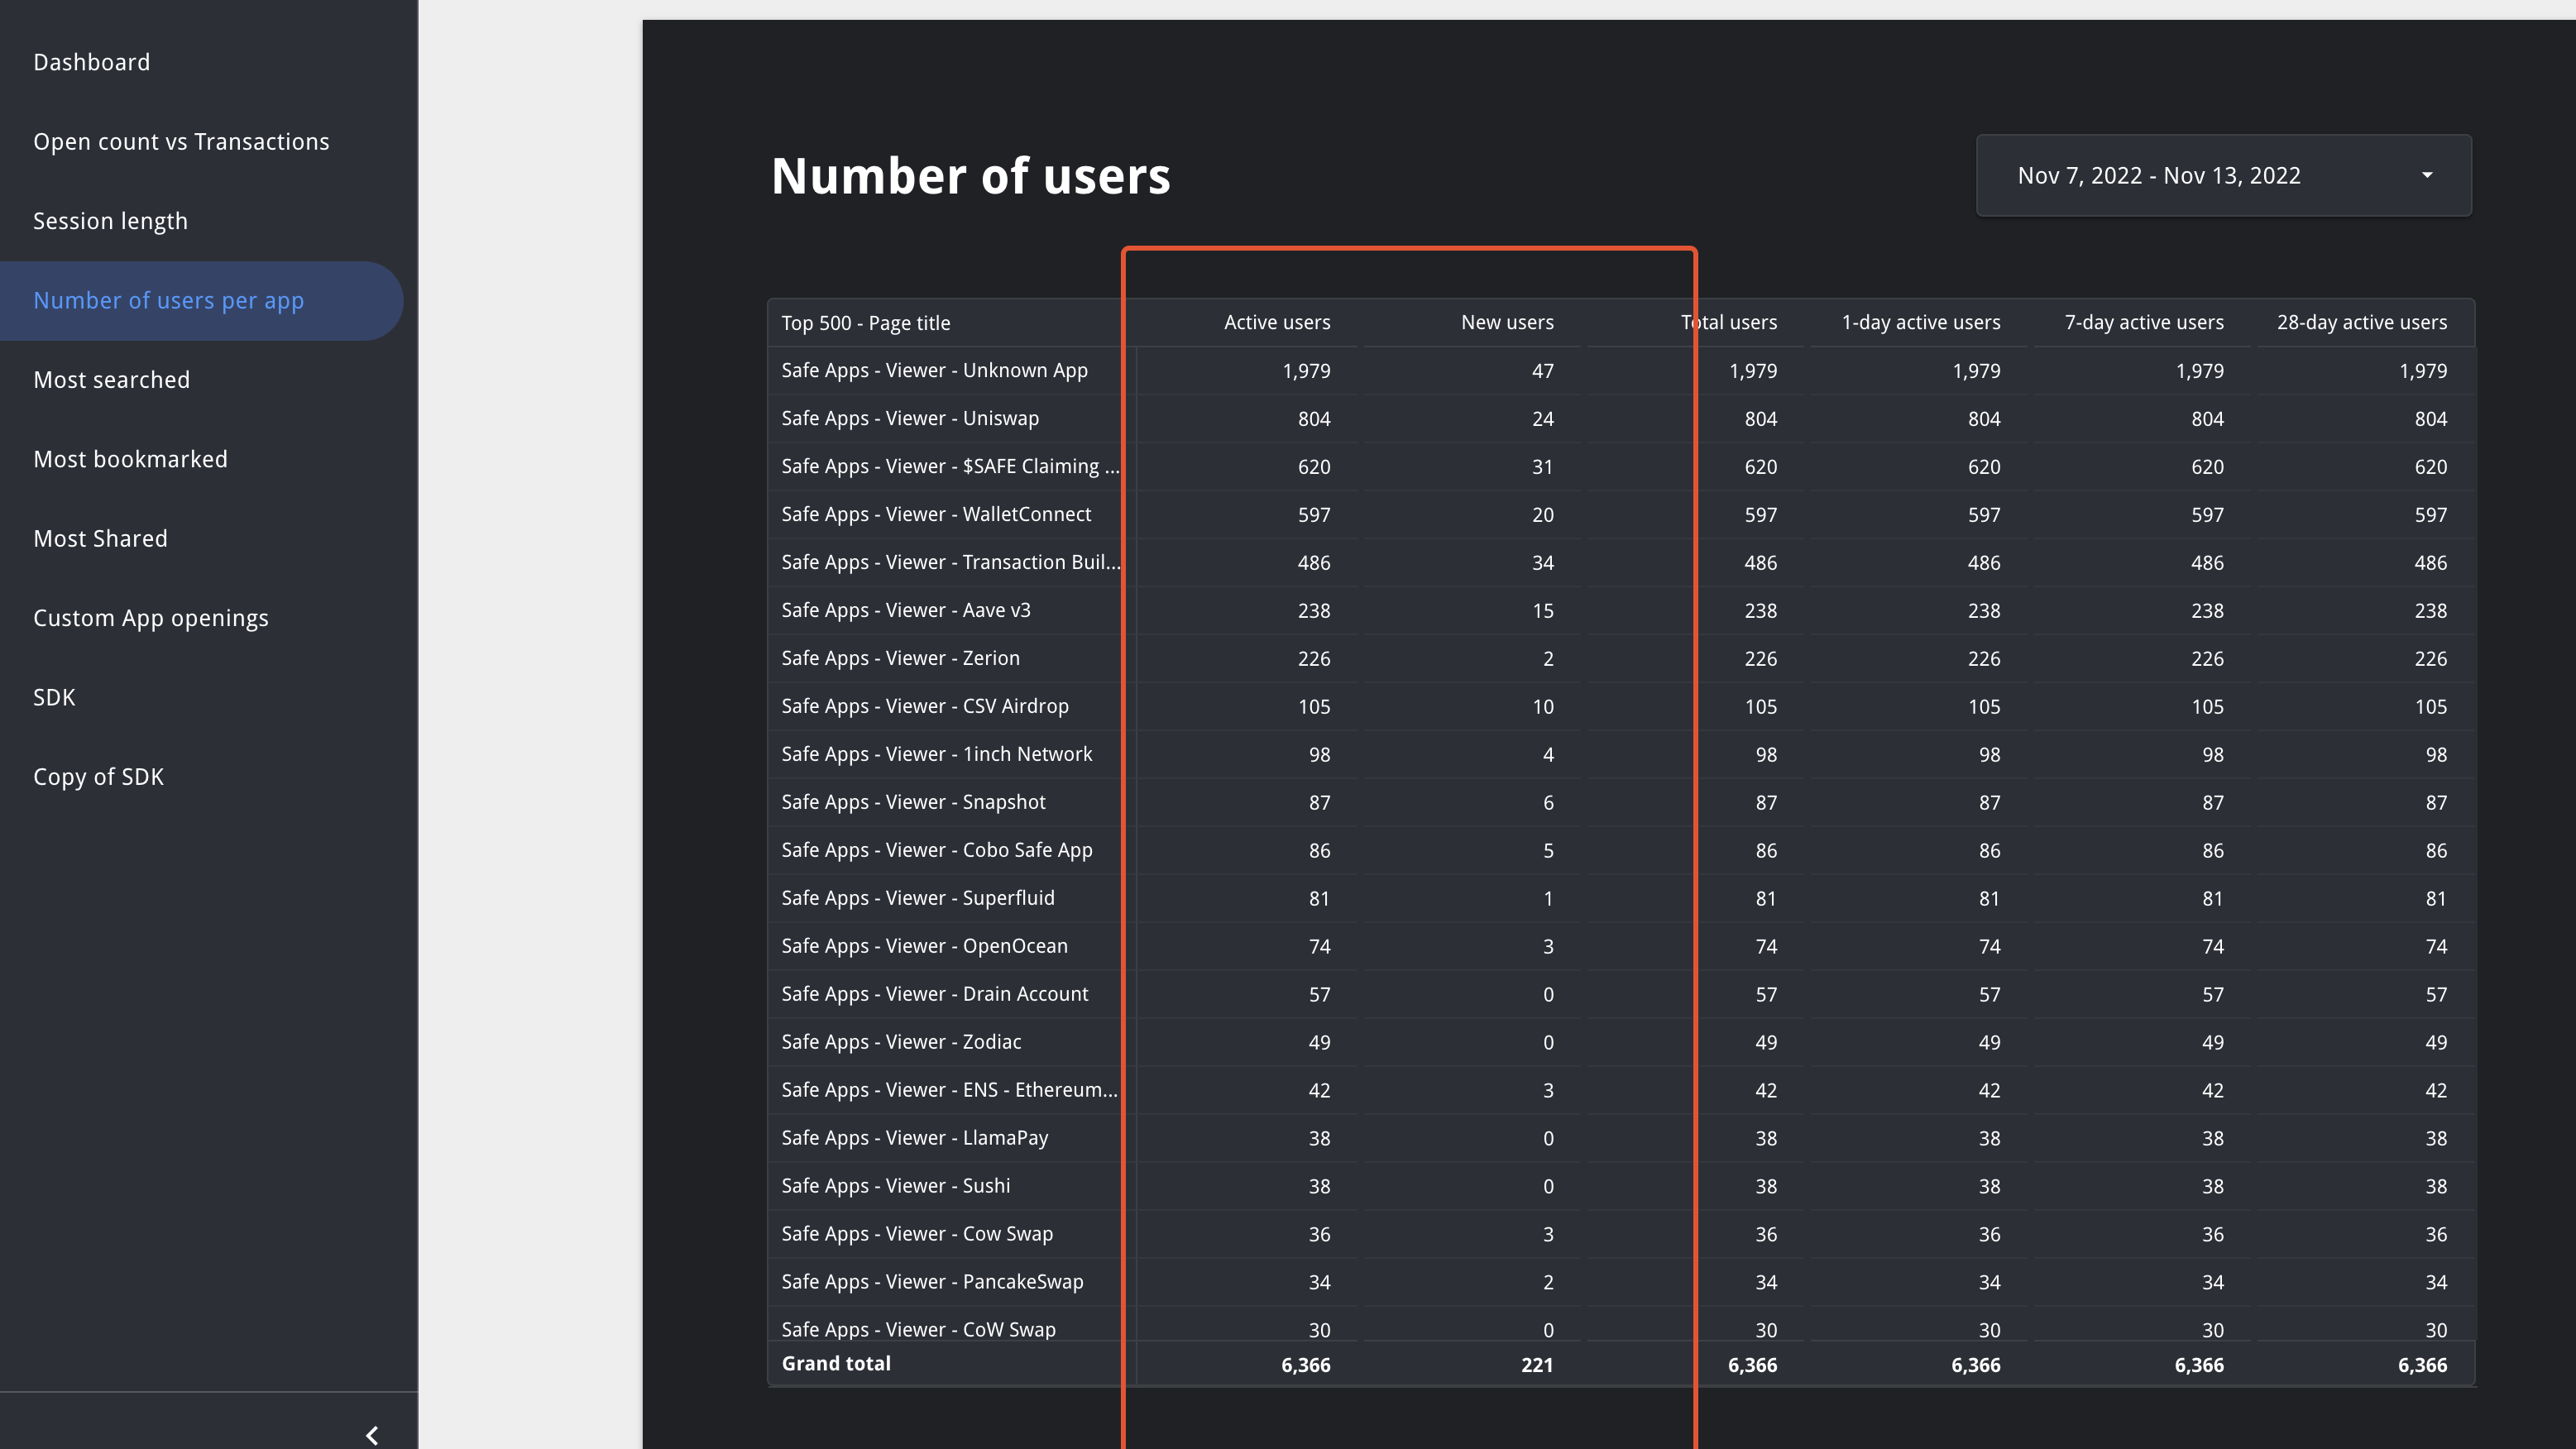Screen dimensions: 2576x1449
Task: Switch to Open count vs Transactions page
Action: [181, 141]
